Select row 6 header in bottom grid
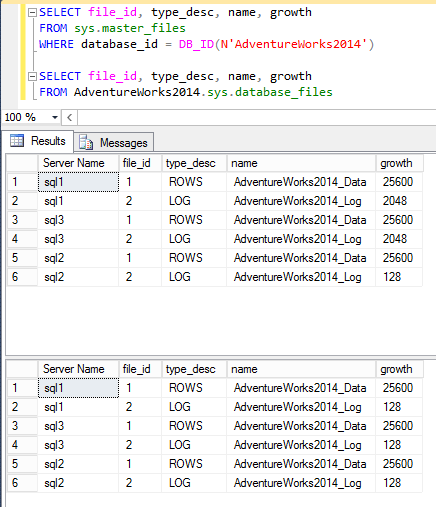 [22, 483]
